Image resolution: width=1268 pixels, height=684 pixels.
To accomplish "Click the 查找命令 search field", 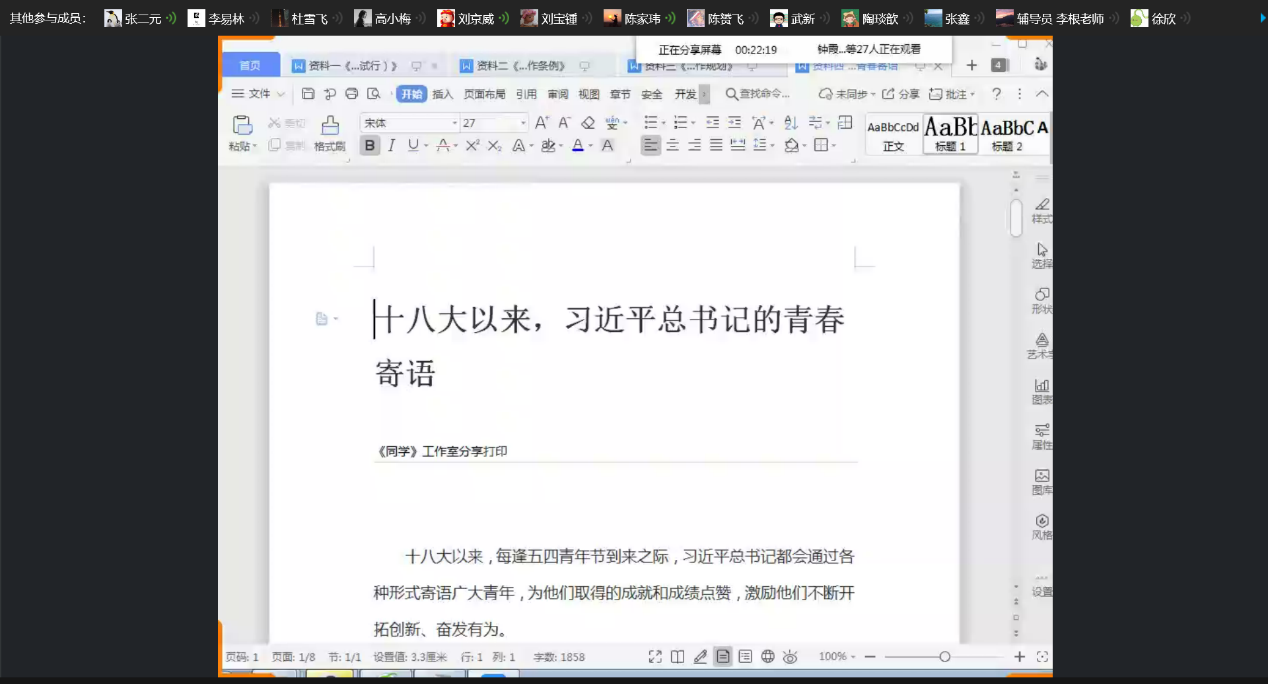I will 764,94.
